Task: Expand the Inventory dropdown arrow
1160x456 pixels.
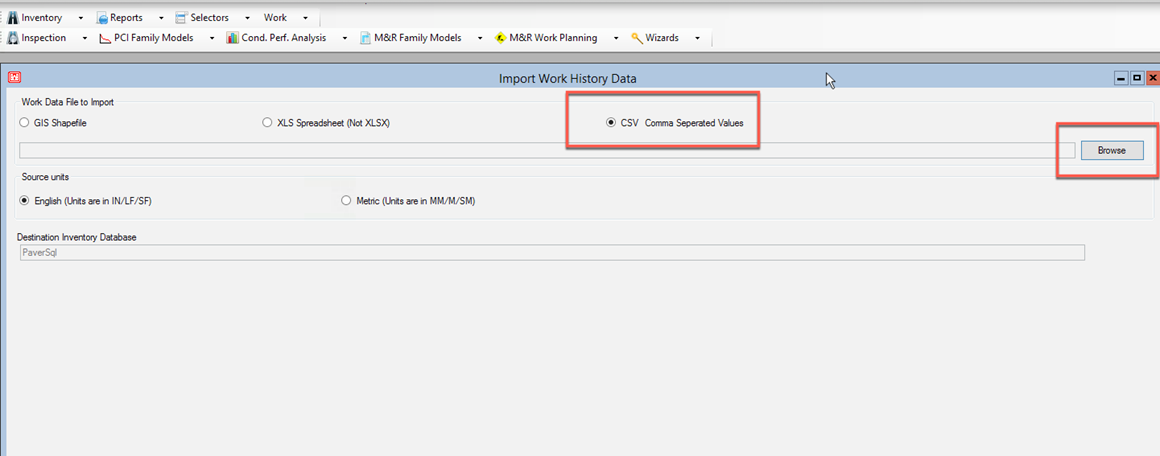Action: (81, 18)
